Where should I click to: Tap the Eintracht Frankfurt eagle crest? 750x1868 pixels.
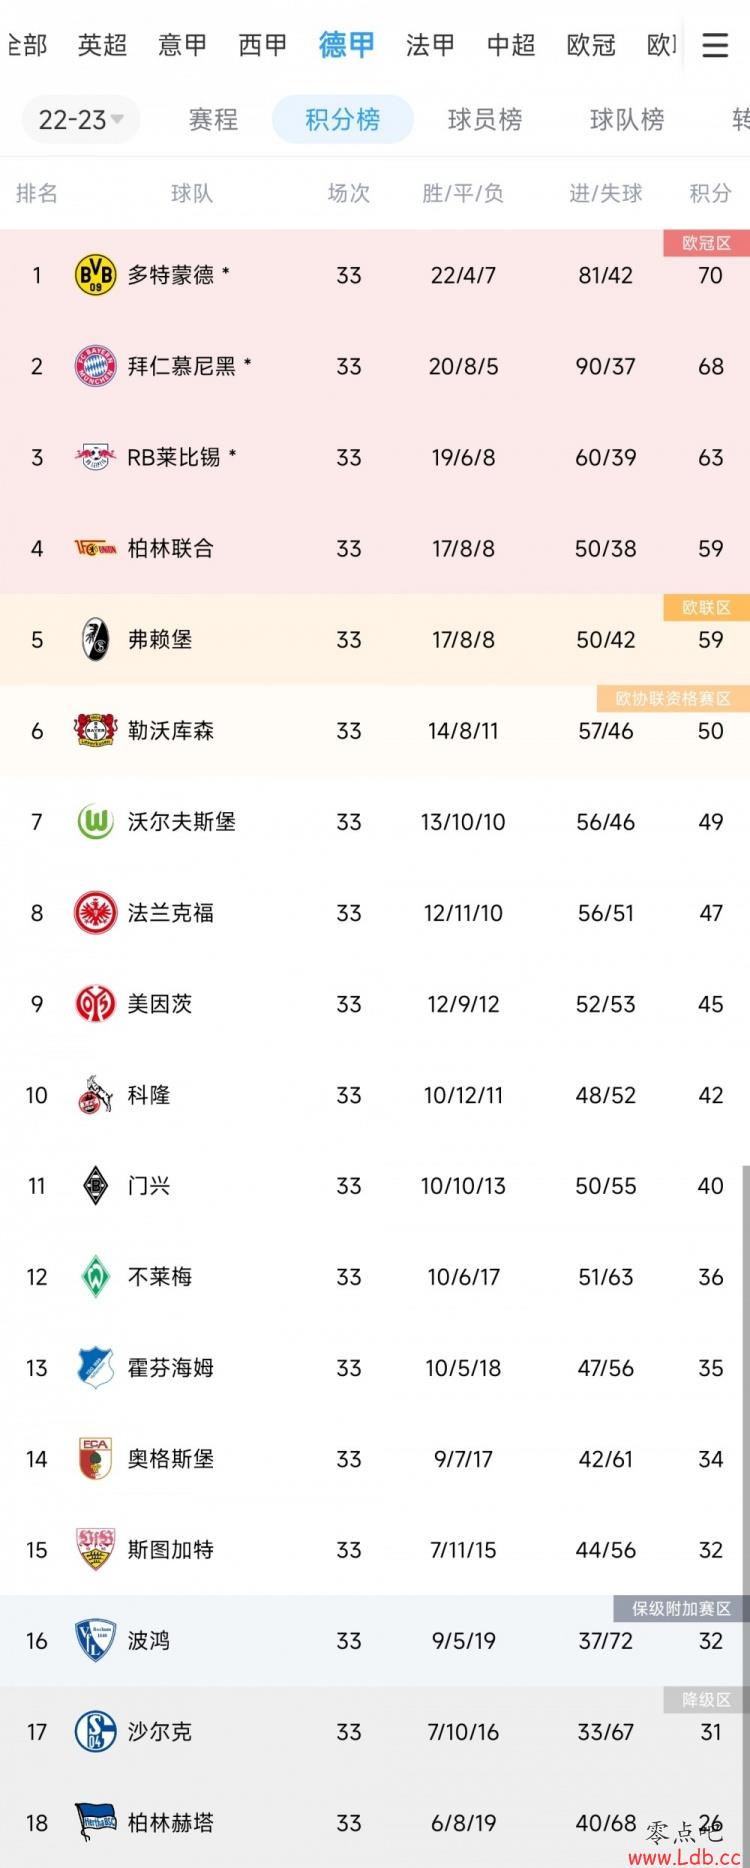pyautogui.click(x=96, y=913)
